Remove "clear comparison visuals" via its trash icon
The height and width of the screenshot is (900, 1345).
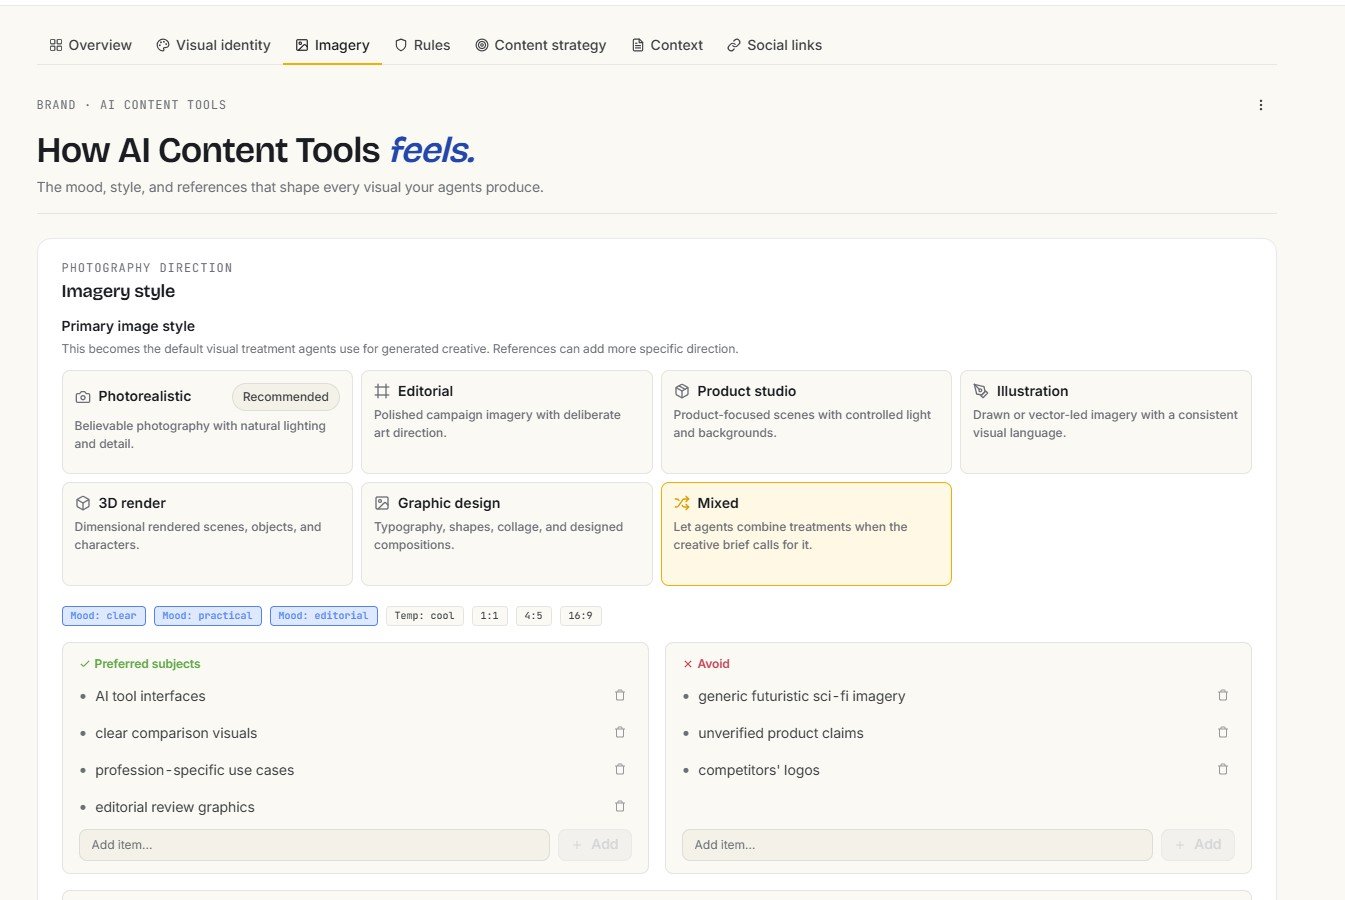(620, 733)
